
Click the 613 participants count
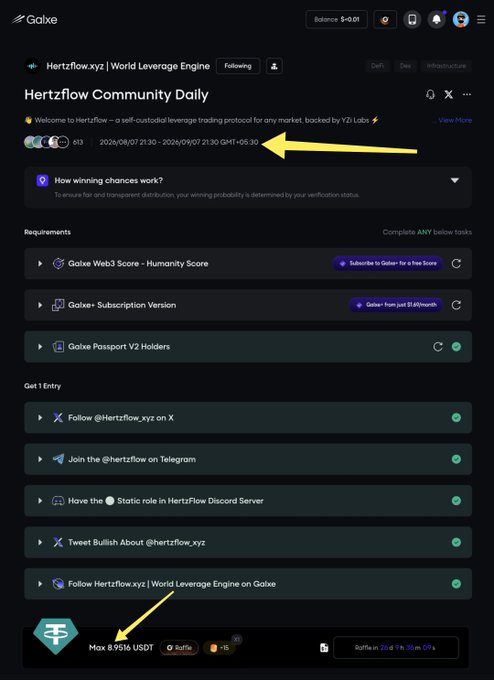[78, 142]
